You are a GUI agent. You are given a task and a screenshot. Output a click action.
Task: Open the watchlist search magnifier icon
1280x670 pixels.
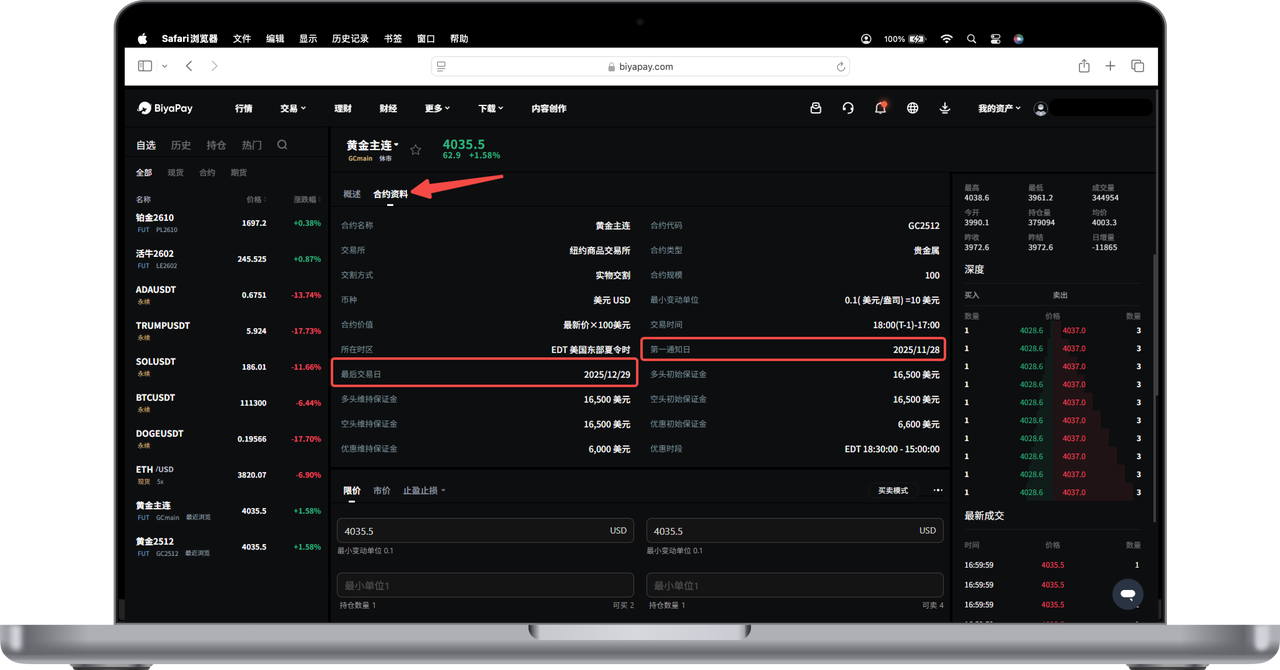coord(282,145)
